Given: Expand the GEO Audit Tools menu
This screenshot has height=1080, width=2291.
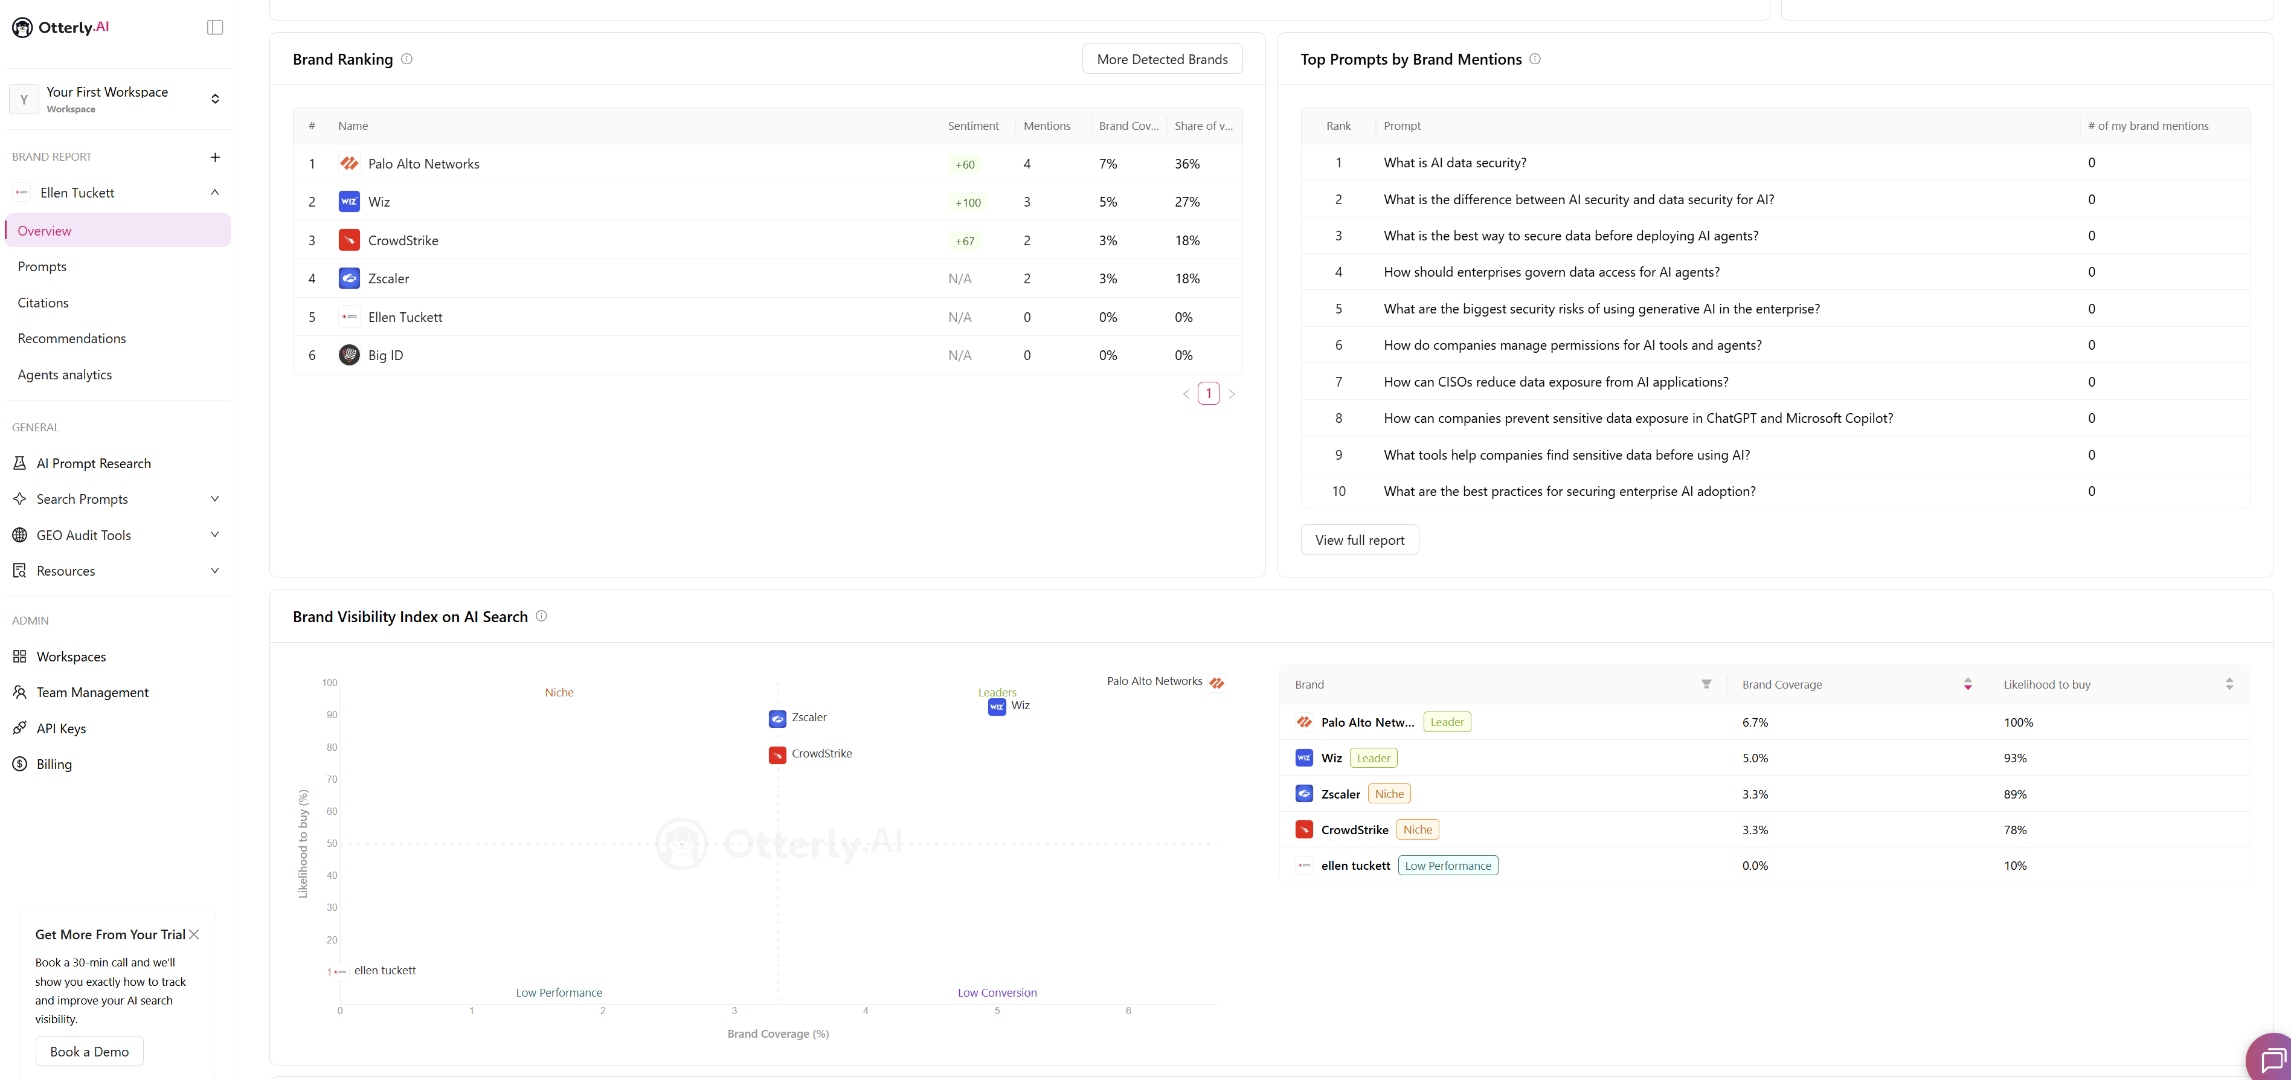Looking at the screenshot, I should coord(215,535).
